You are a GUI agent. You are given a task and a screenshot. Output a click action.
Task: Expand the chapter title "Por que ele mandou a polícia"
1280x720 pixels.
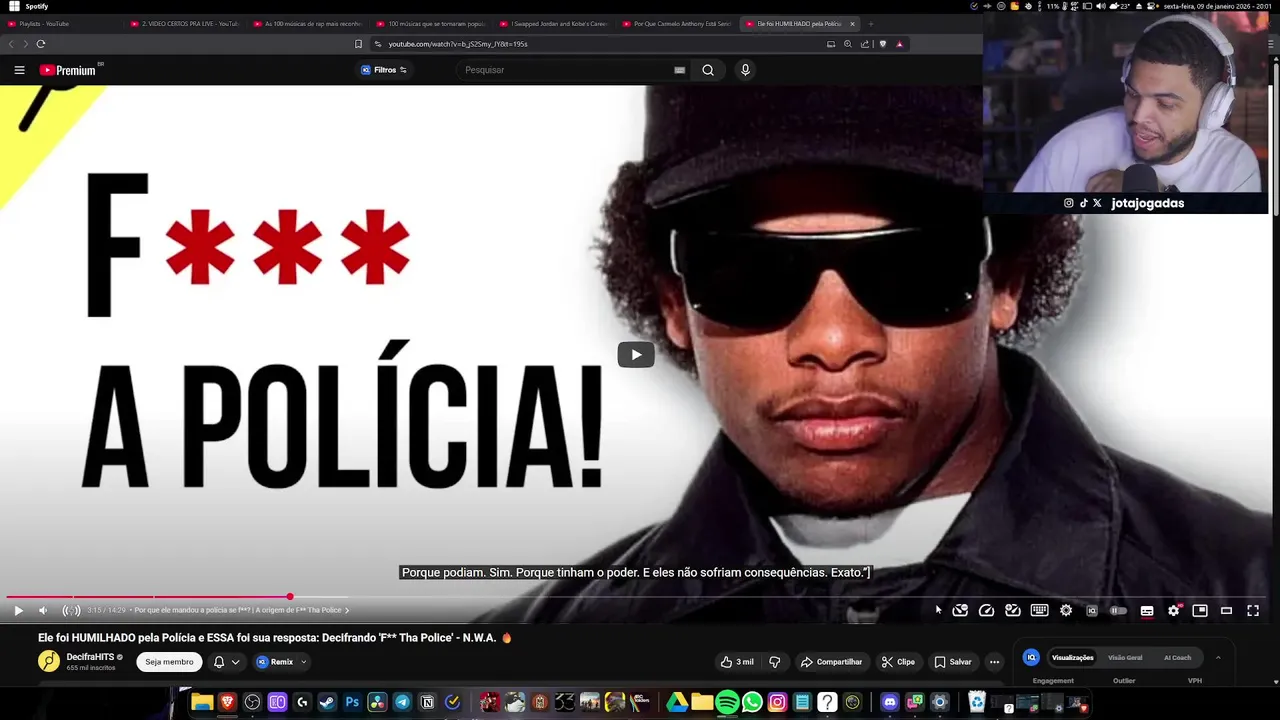(241, 610)
